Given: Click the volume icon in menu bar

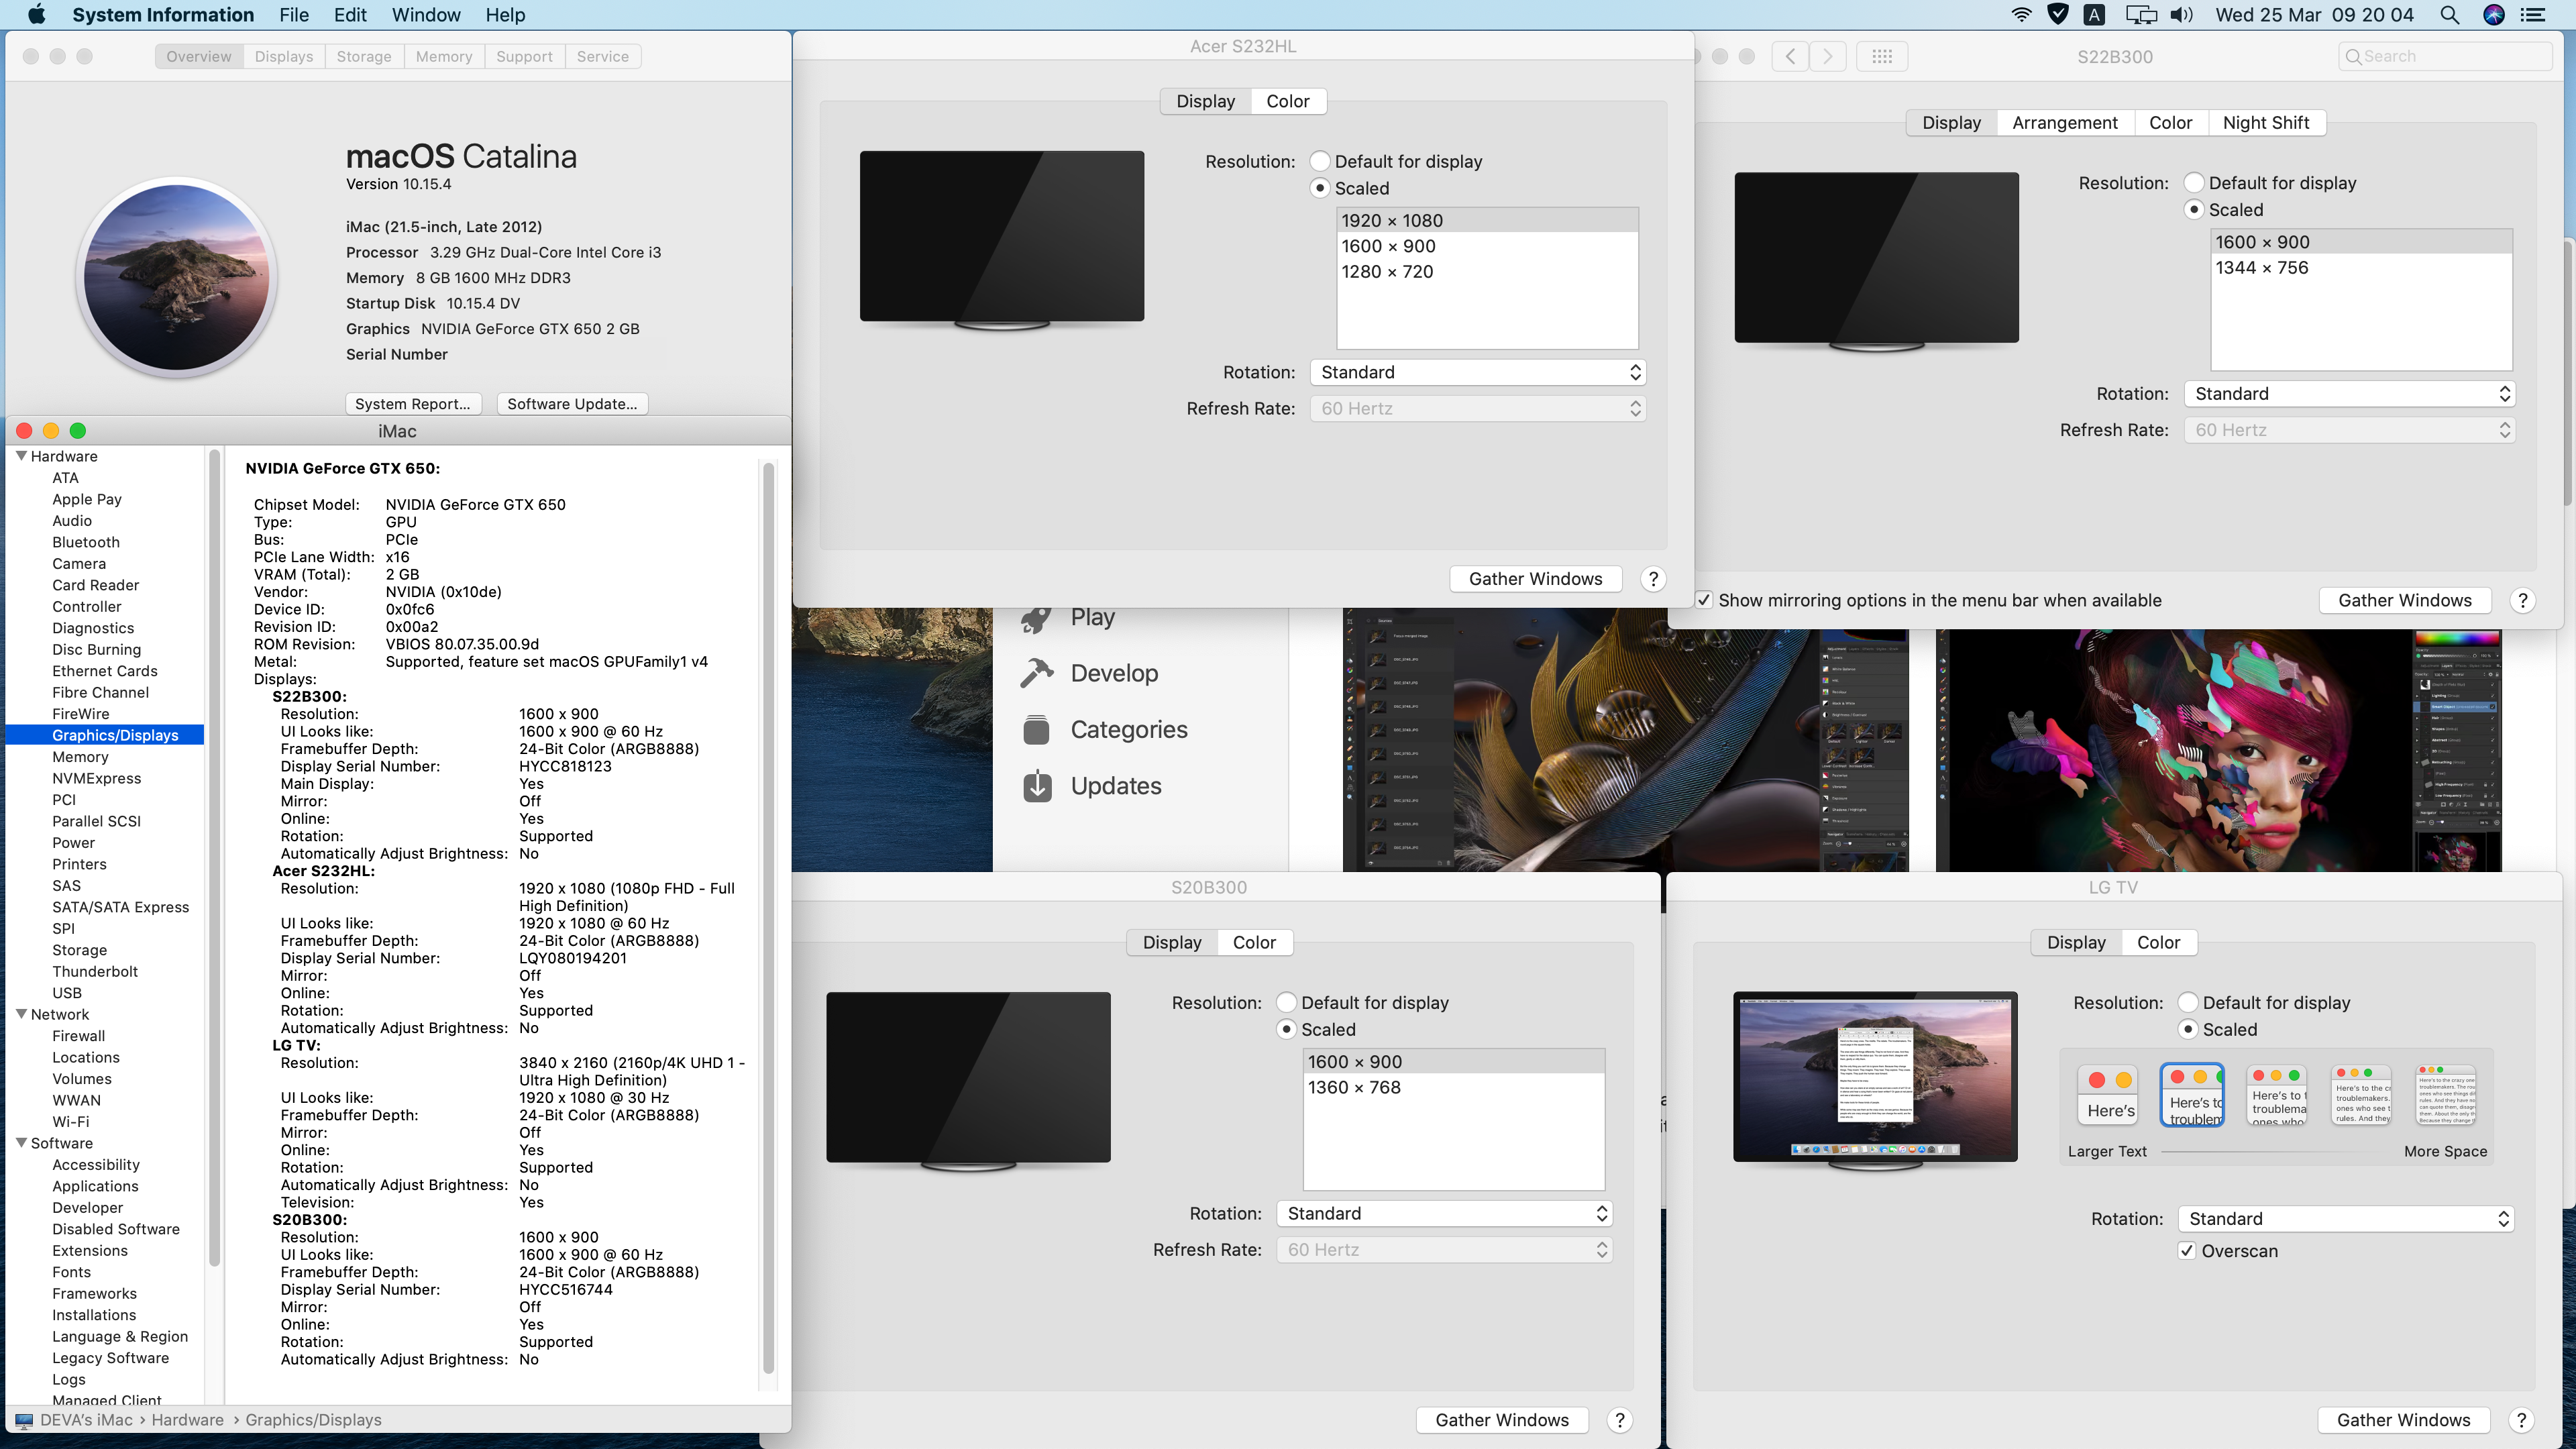Looking at the screenshot, I should (2181, 15).
